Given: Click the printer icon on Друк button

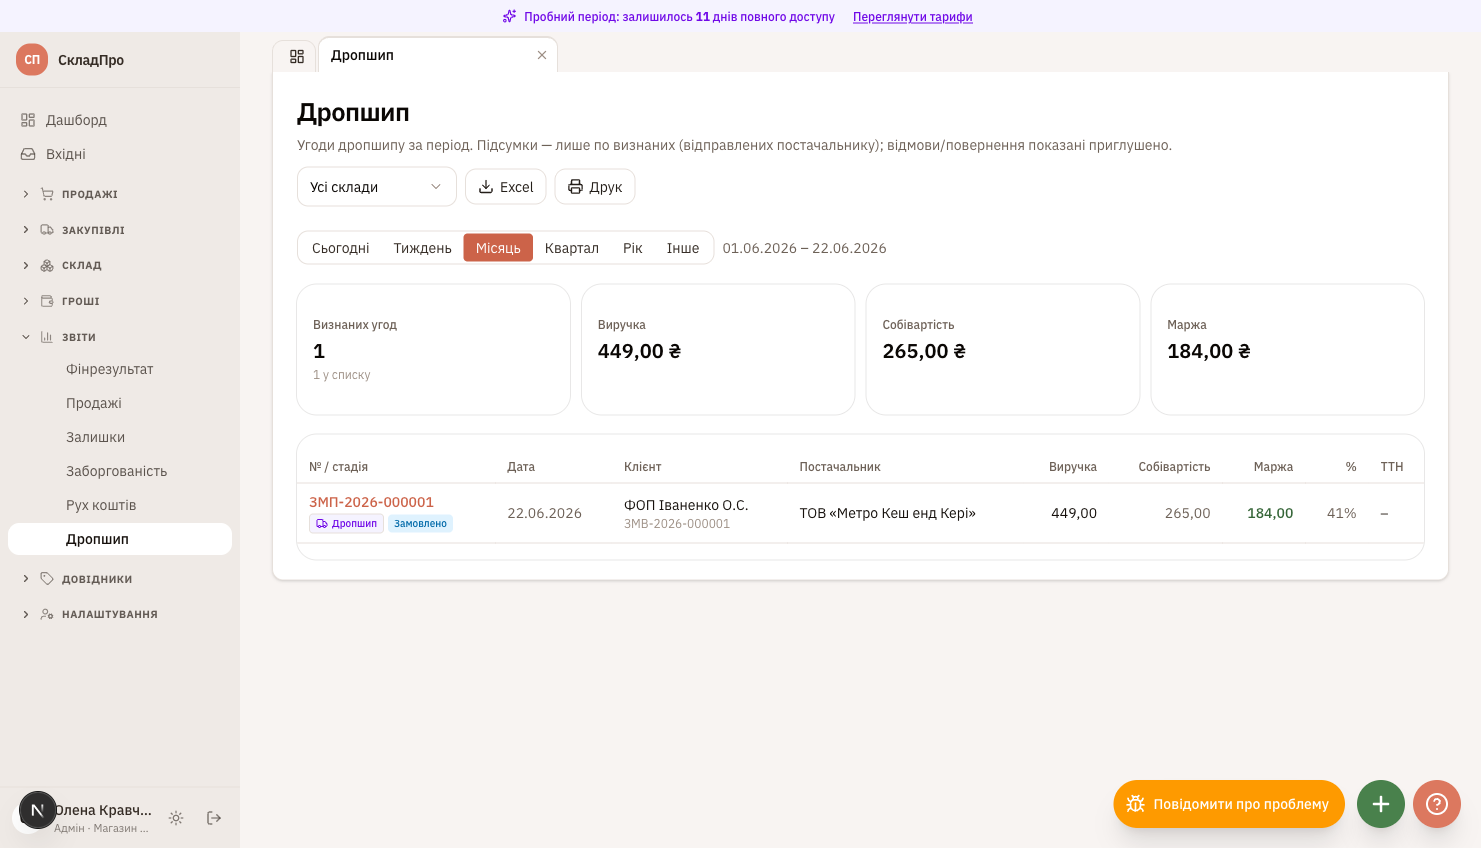Looking at the screenshot, I should click(575, 187).
